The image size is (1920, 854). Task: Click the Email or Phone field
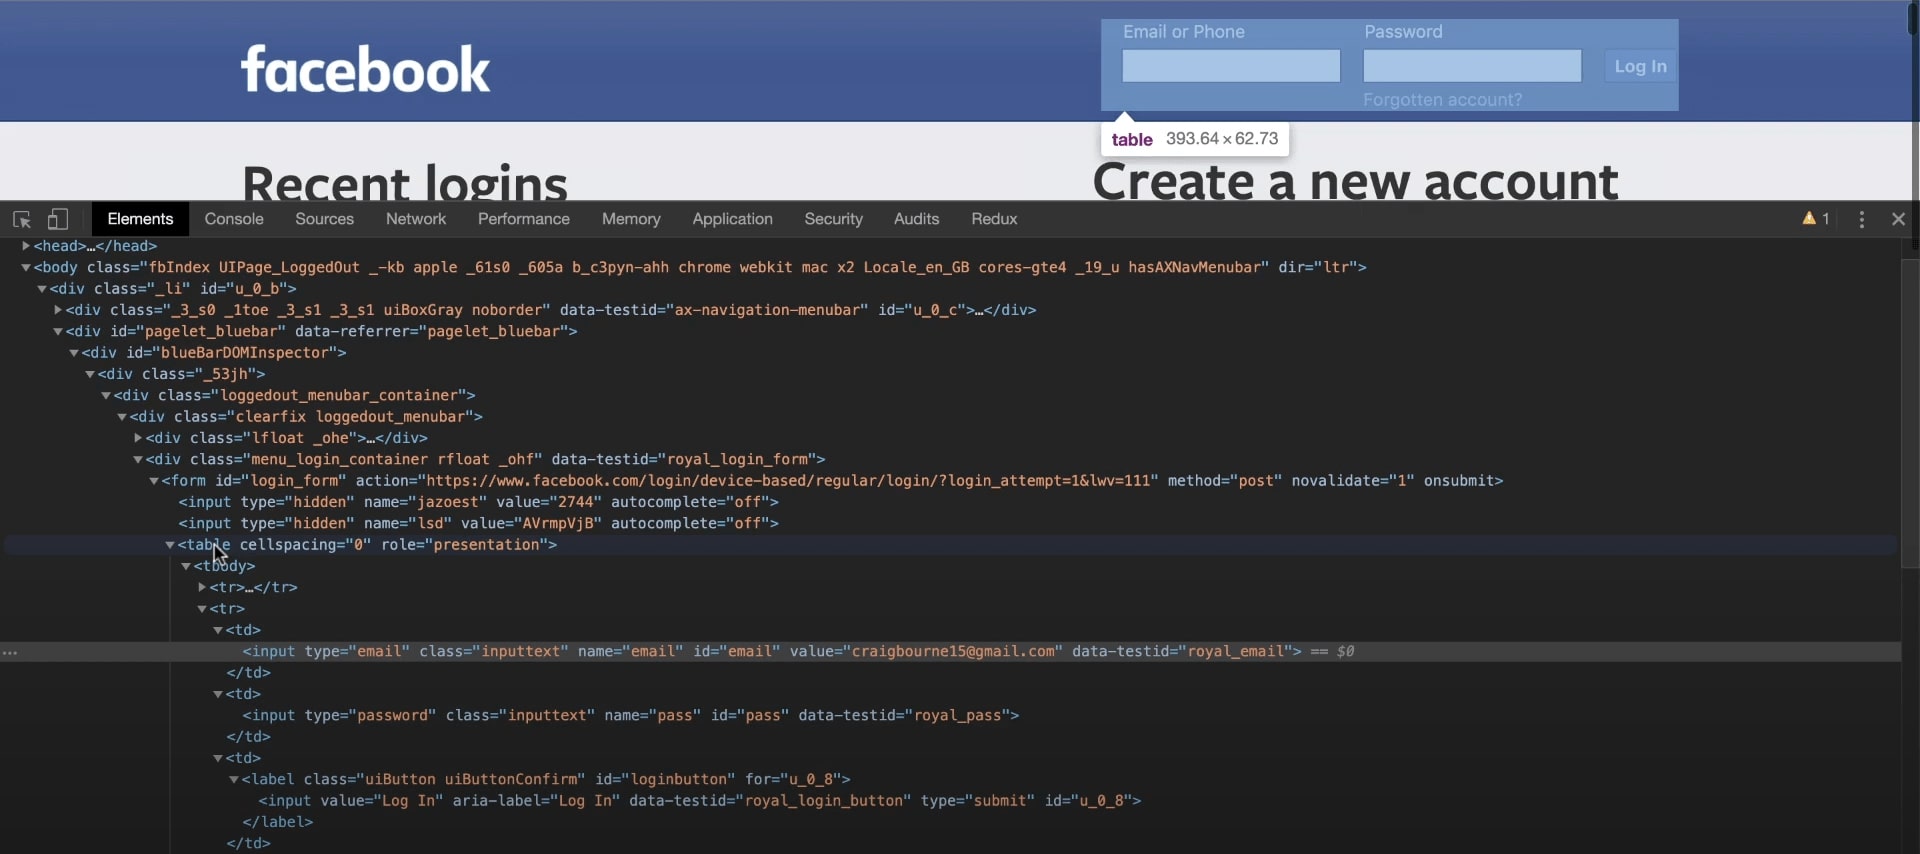pyautogui.click(x=1231, y=66)
